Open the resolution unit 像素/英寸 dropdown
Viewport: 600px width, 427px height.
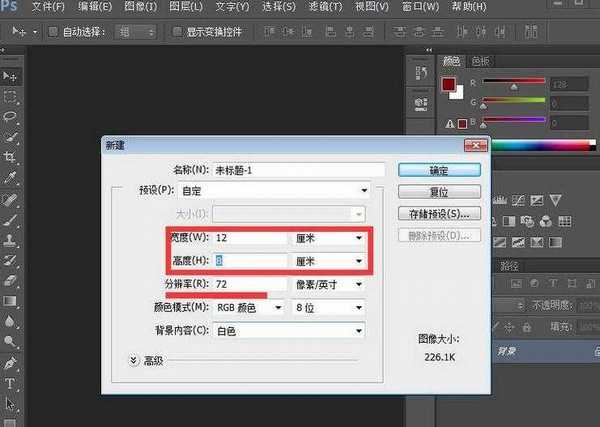point(329,284)
